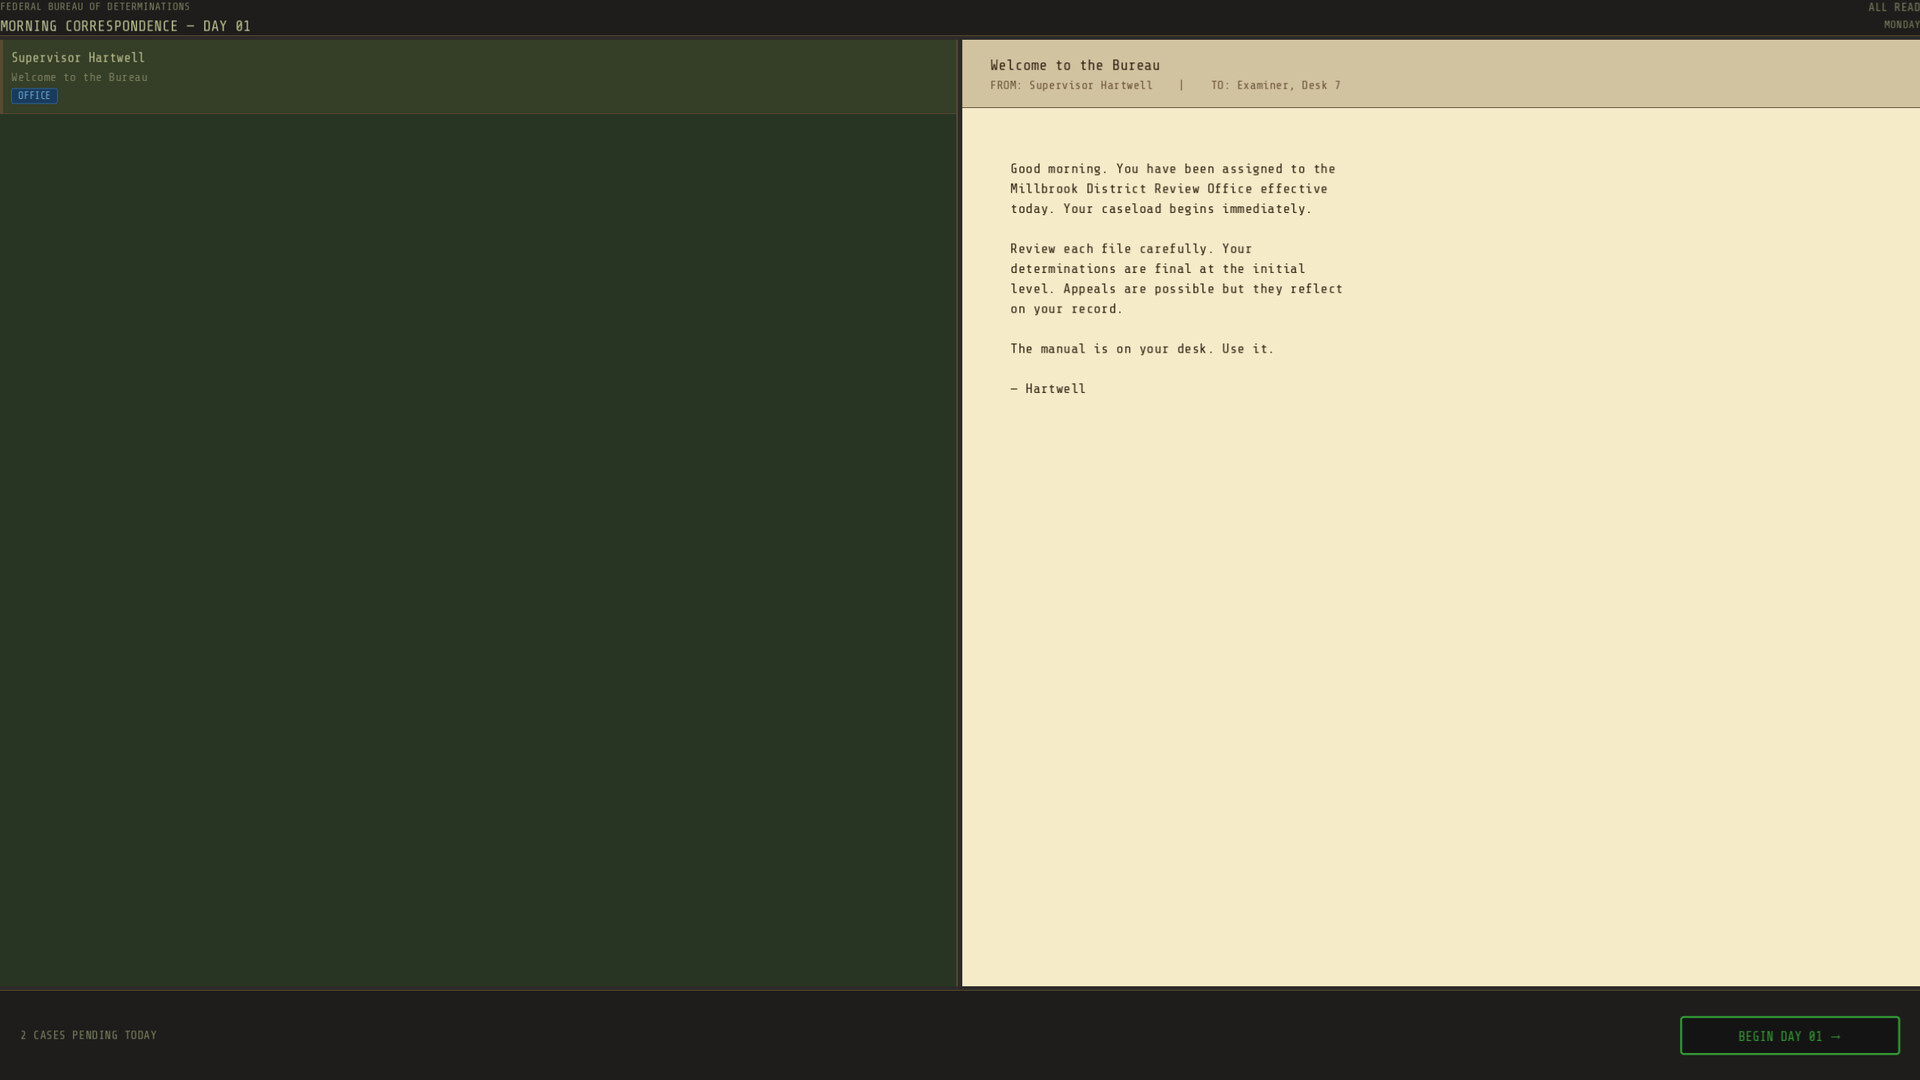Screen dimensions: 1920x1080
Task: Switch to the MORNING CORRESPONDENCE section
Action: coord(124,26)
